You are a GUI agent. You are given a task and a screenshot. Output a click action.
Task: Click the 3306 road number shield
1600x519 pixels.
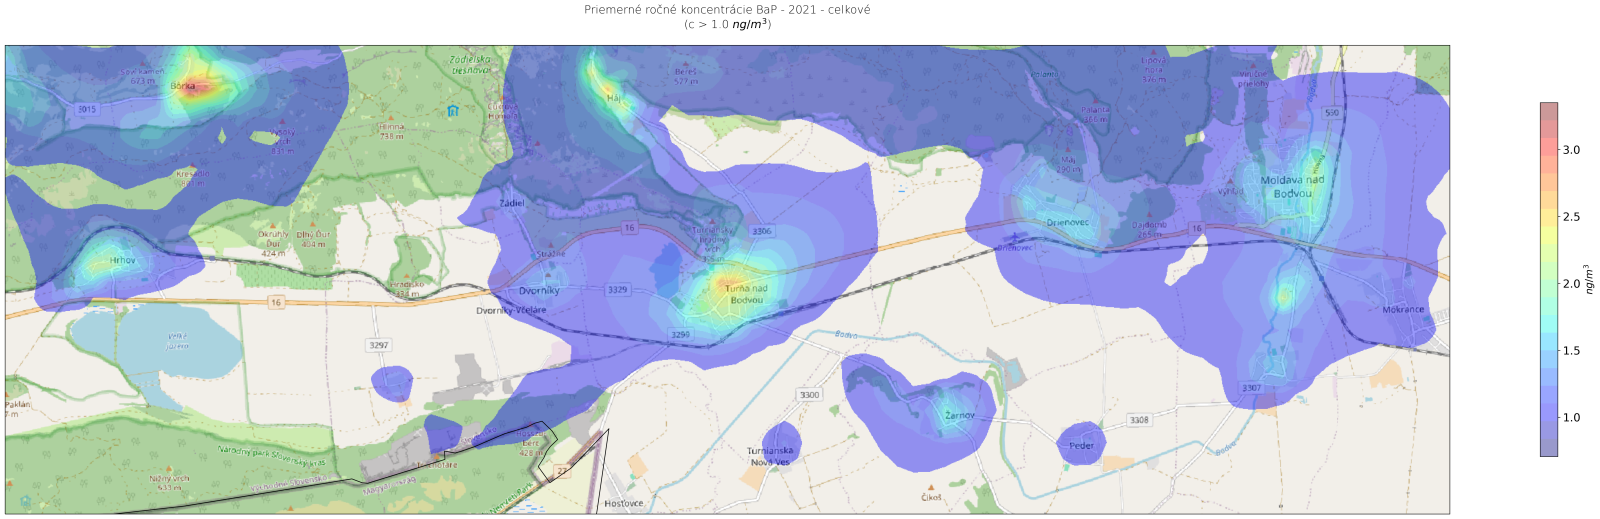[x=762, y=231]
